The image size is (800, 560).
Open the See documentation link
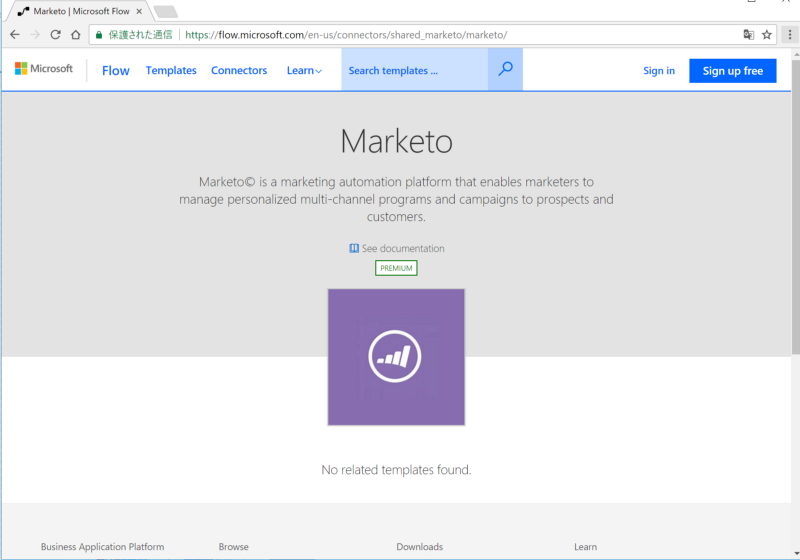click(x=403, y=248)
